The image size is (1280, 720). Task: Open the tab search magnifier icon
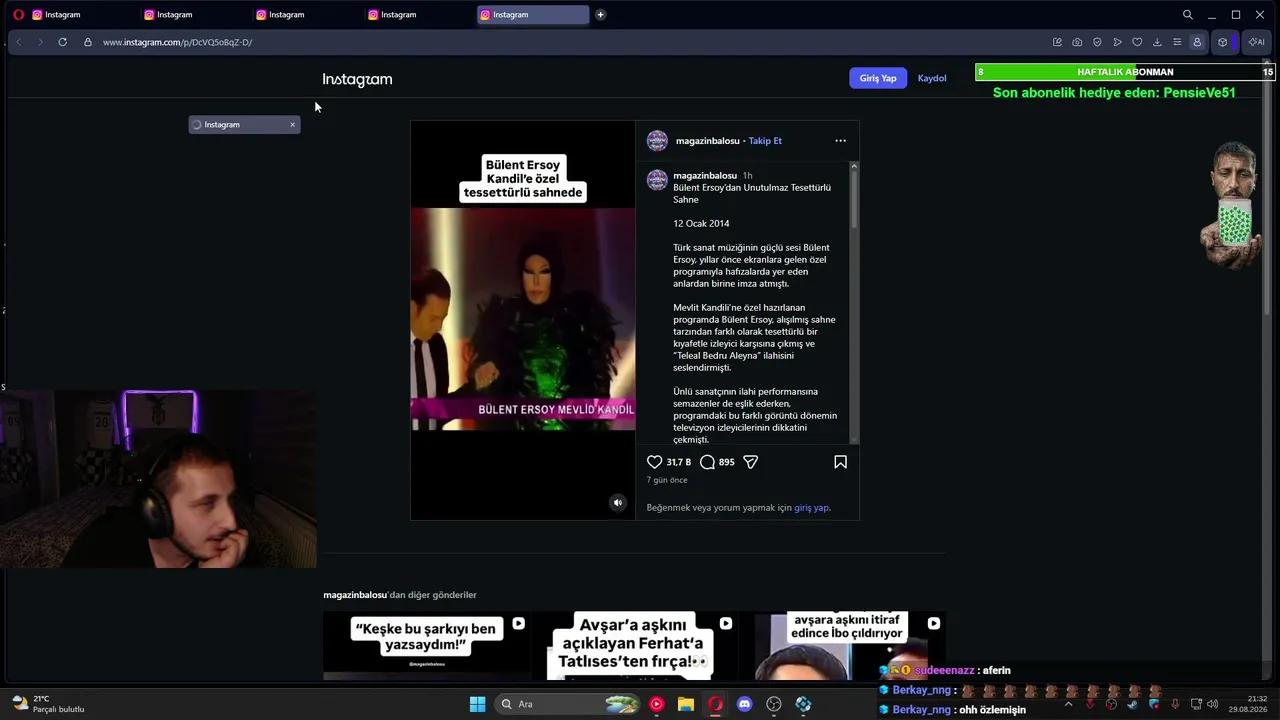click(x=1188, y=15)
